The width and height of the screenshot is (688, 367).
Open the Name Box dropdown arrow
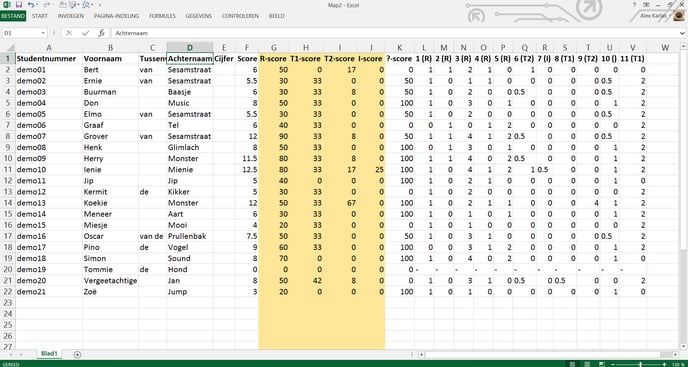click(x=43, y=33)
